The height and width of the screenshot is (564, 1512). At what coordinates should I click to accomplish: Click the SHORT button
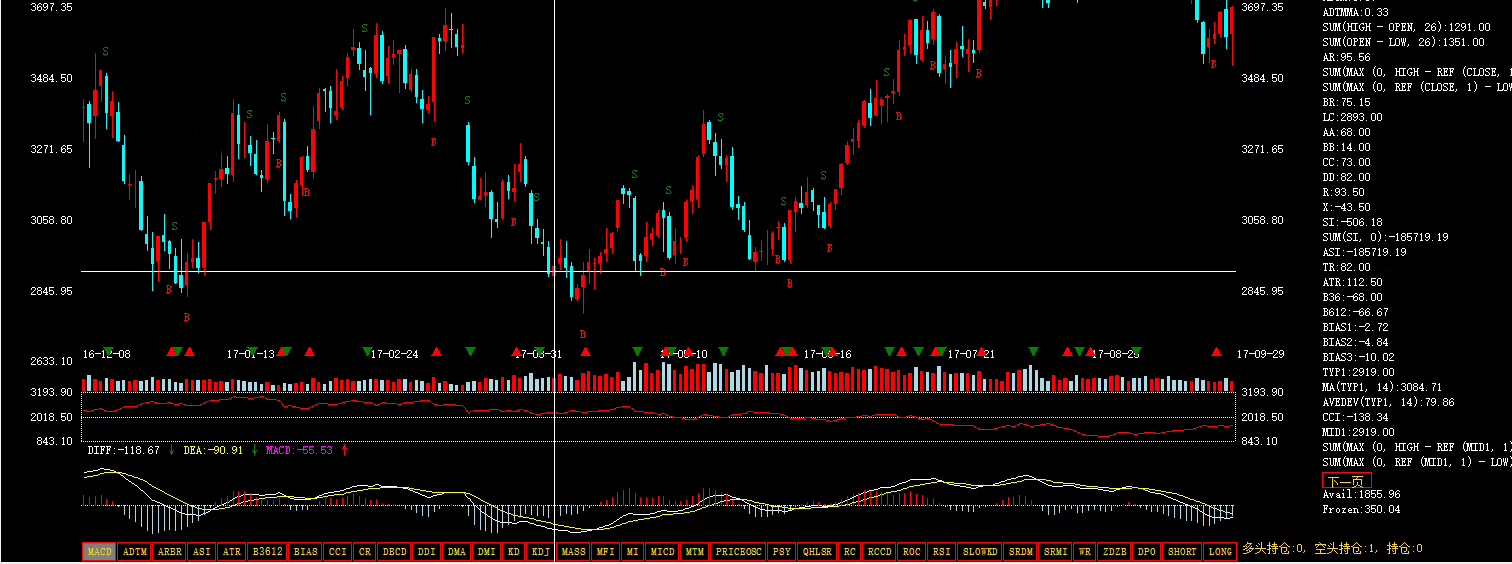pos(1182,552)
